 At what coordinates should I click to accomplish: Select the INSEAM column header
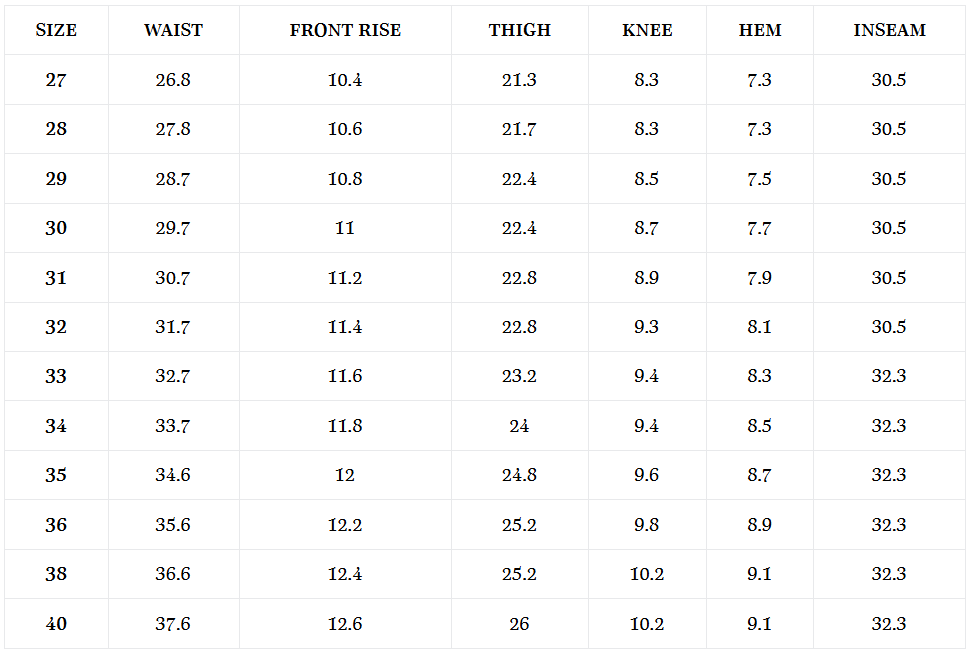(889, 30)
